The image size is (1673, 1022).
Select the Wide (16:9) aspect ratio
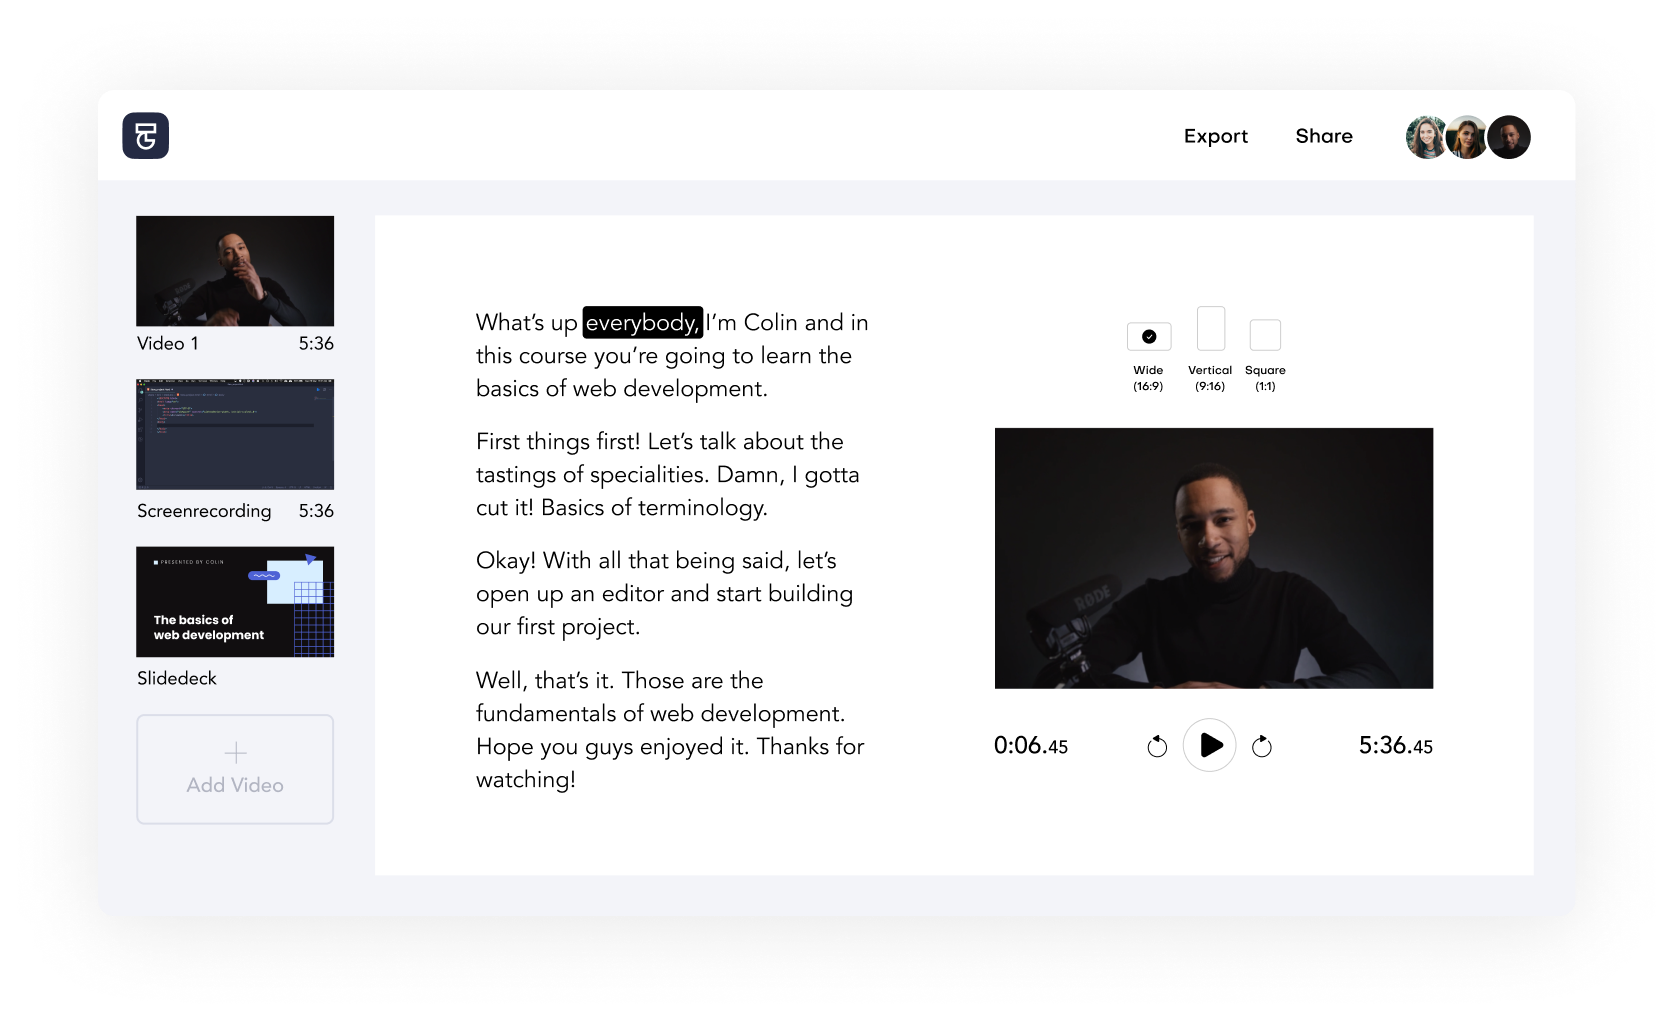(x=1149, y=336)
